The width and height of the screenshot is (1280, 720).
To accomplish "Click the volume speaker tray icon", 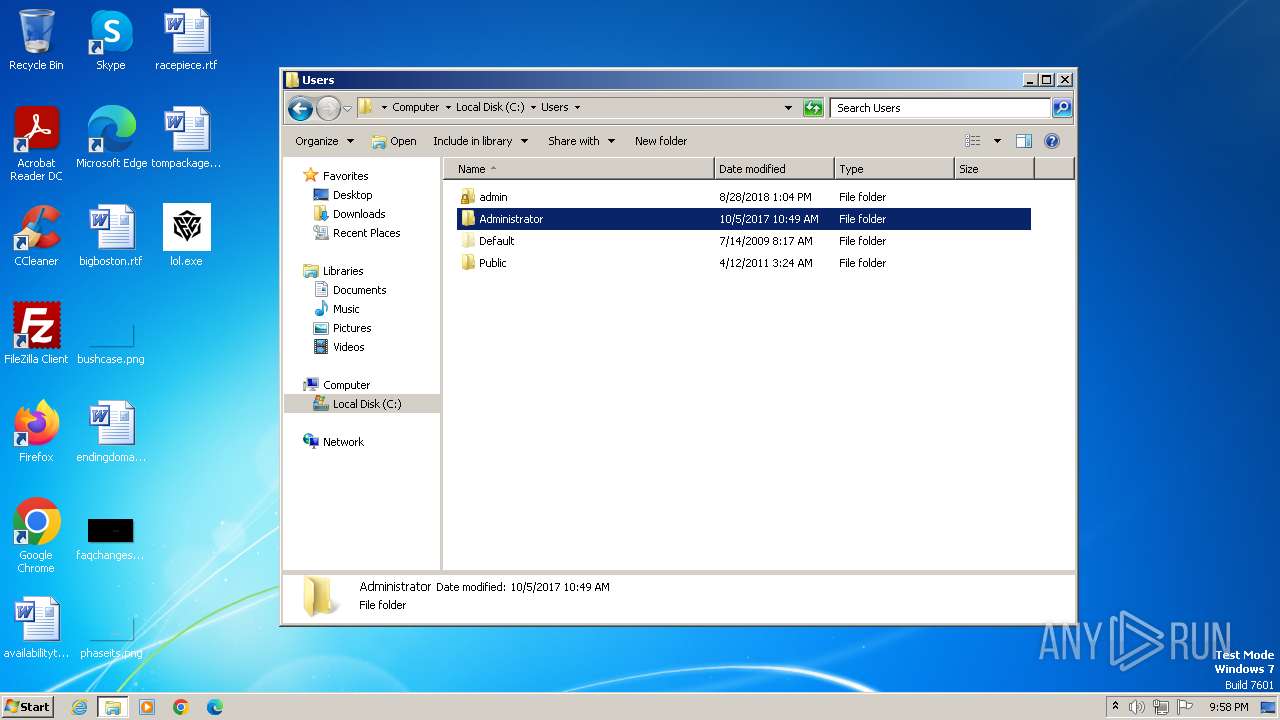I will coord(1137,707).
